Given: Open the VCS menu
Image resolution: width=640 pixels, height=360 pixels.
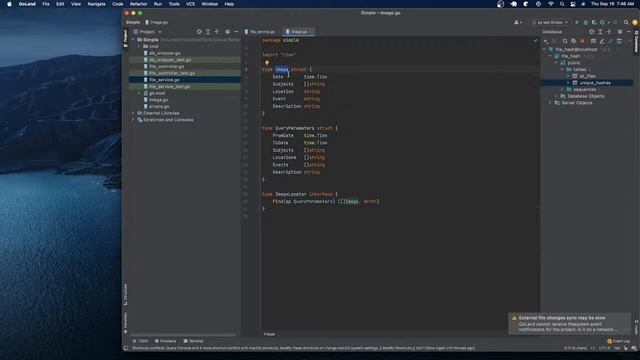Looking at the screenshot, I should click(190, 4).
